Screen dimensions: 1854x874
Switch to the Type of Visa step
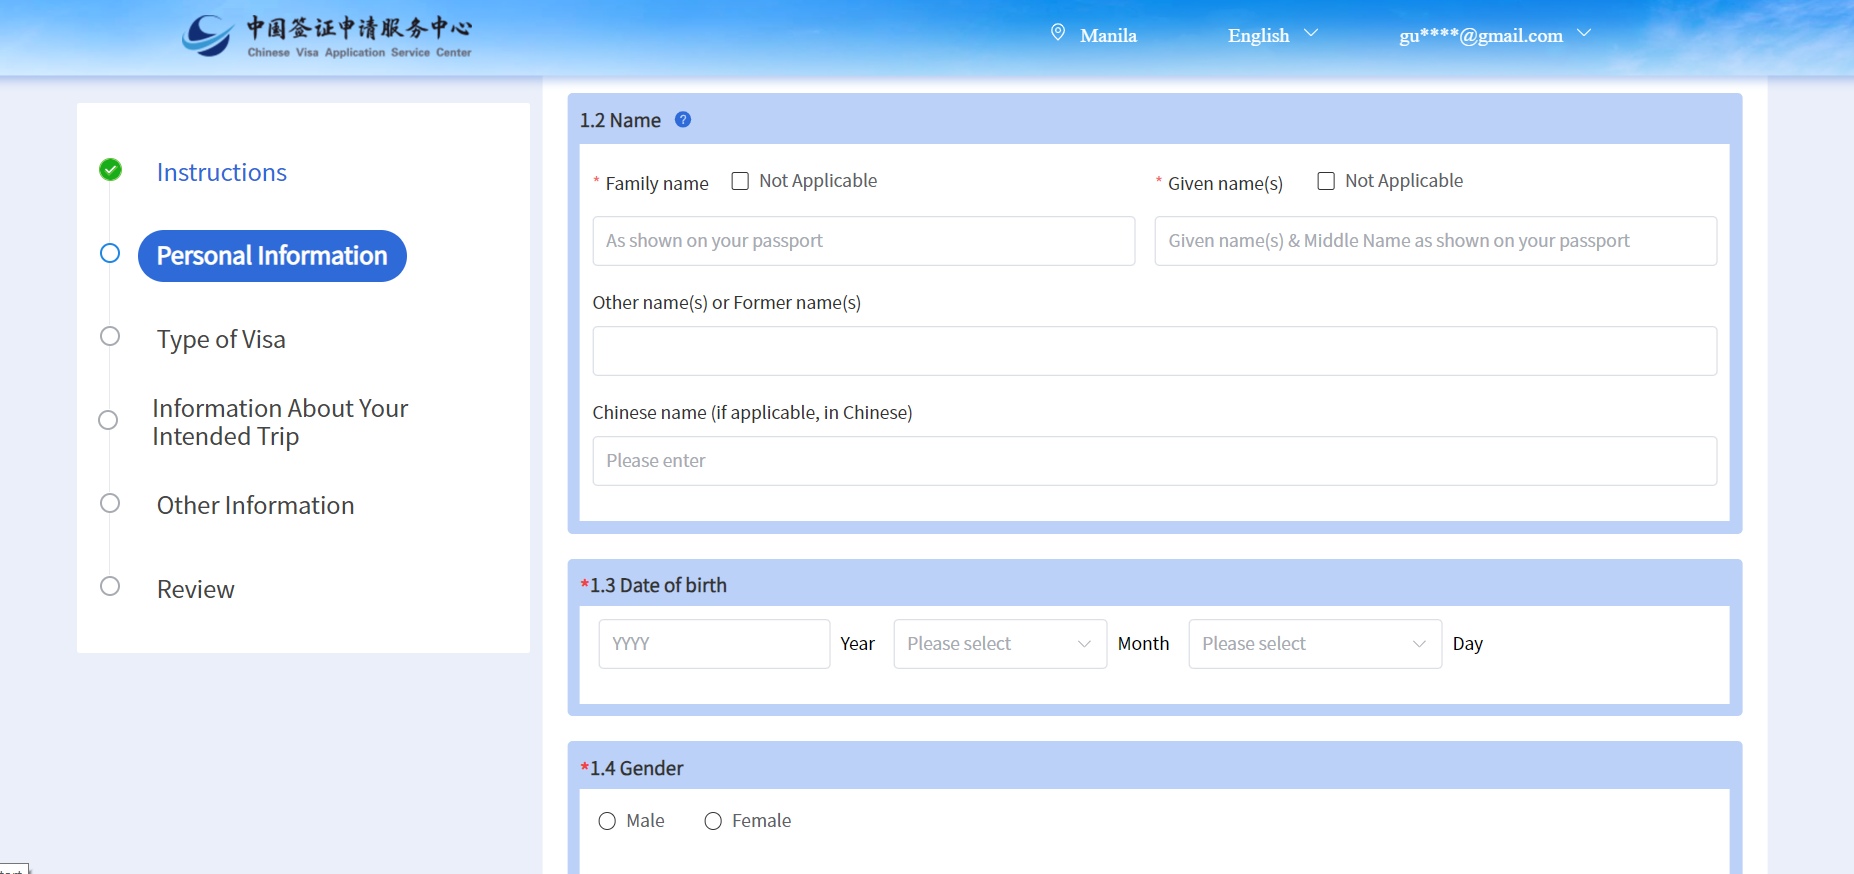point(221,340)
